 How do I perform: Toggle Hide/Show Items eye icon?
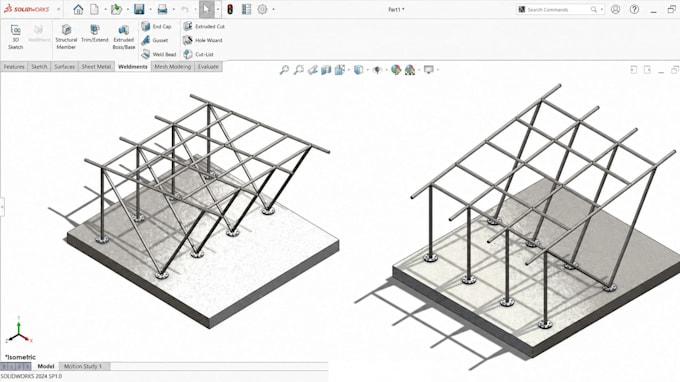pos(377,69)
